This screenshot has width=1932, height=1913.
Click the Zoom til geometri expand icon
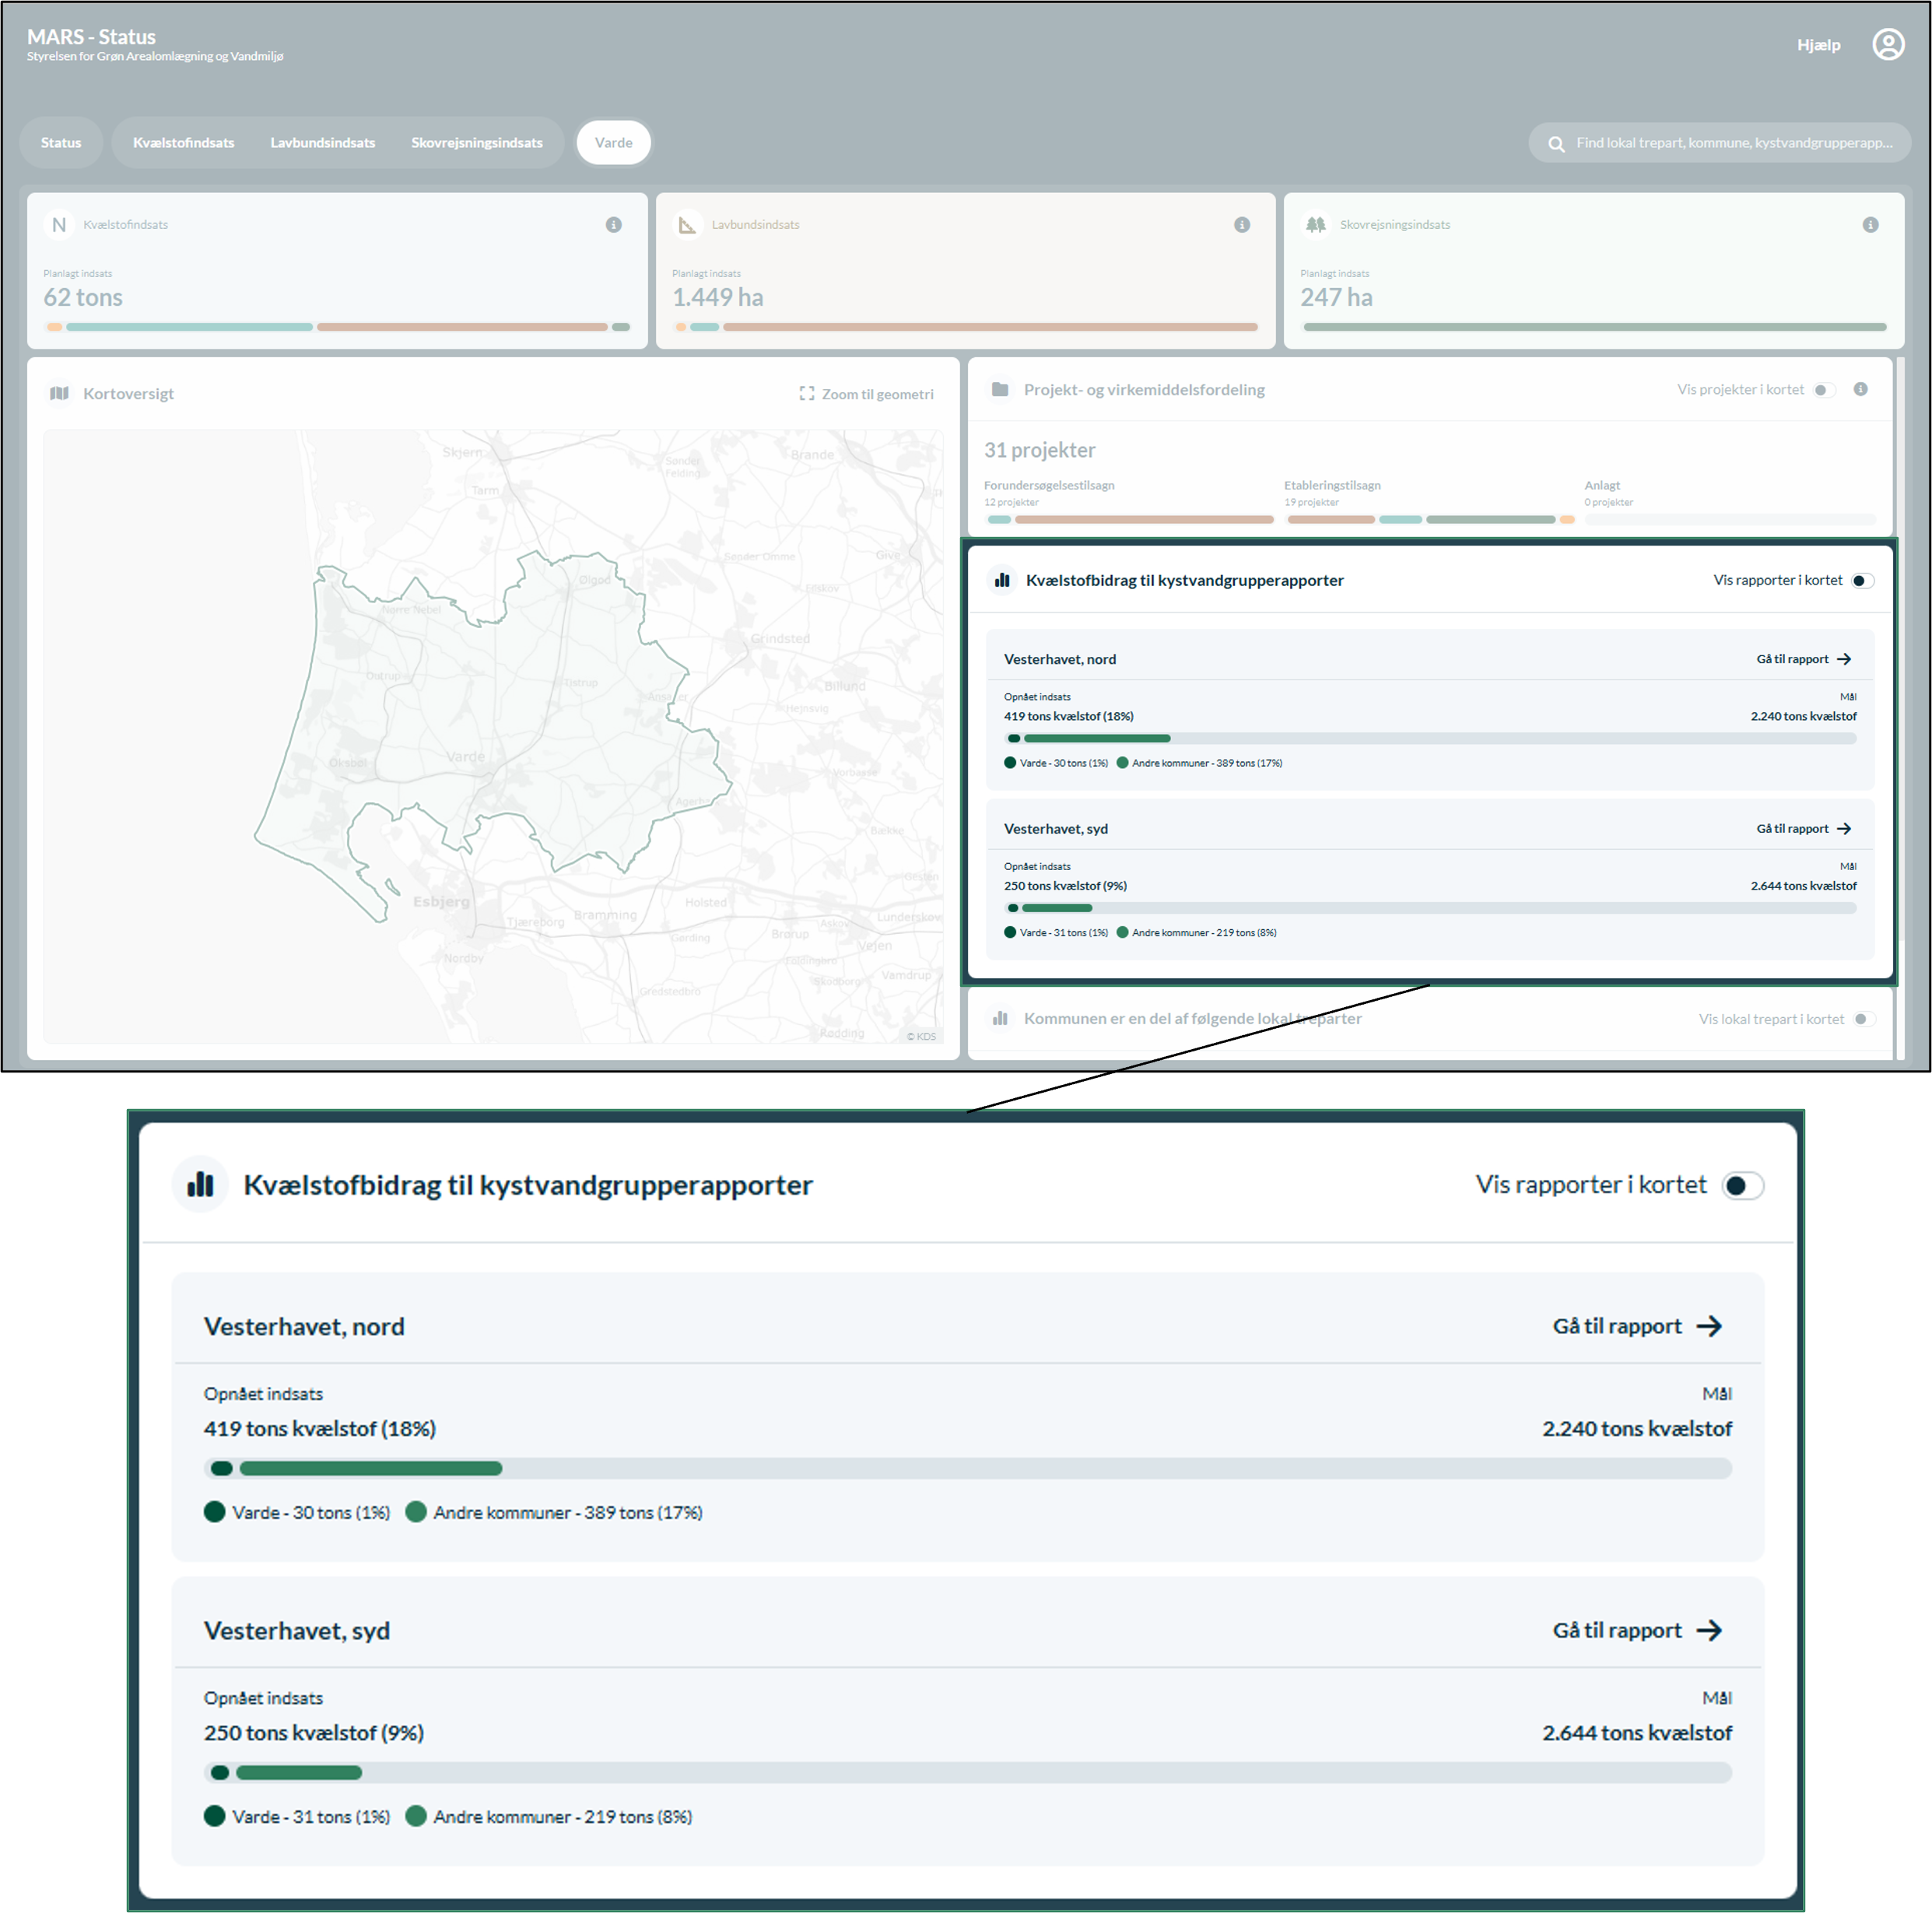[x=807, y=394]
